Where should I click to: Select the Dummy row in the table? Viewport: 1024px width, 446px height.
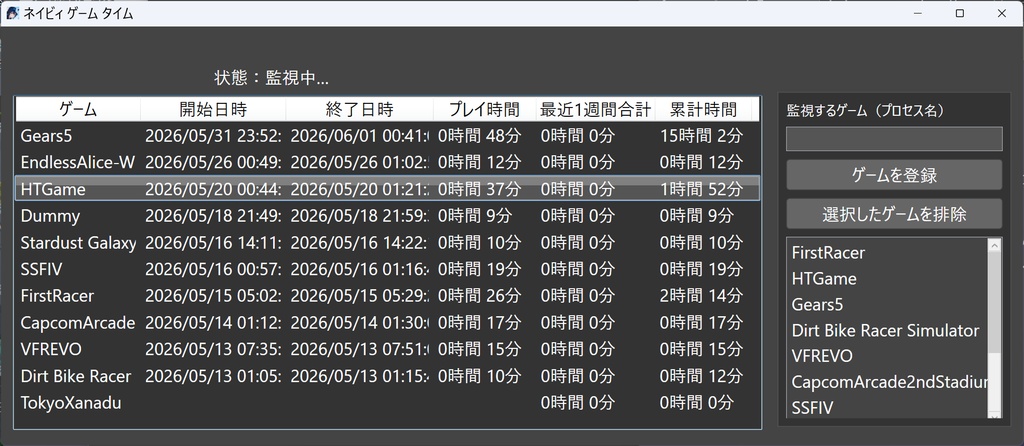388,215
